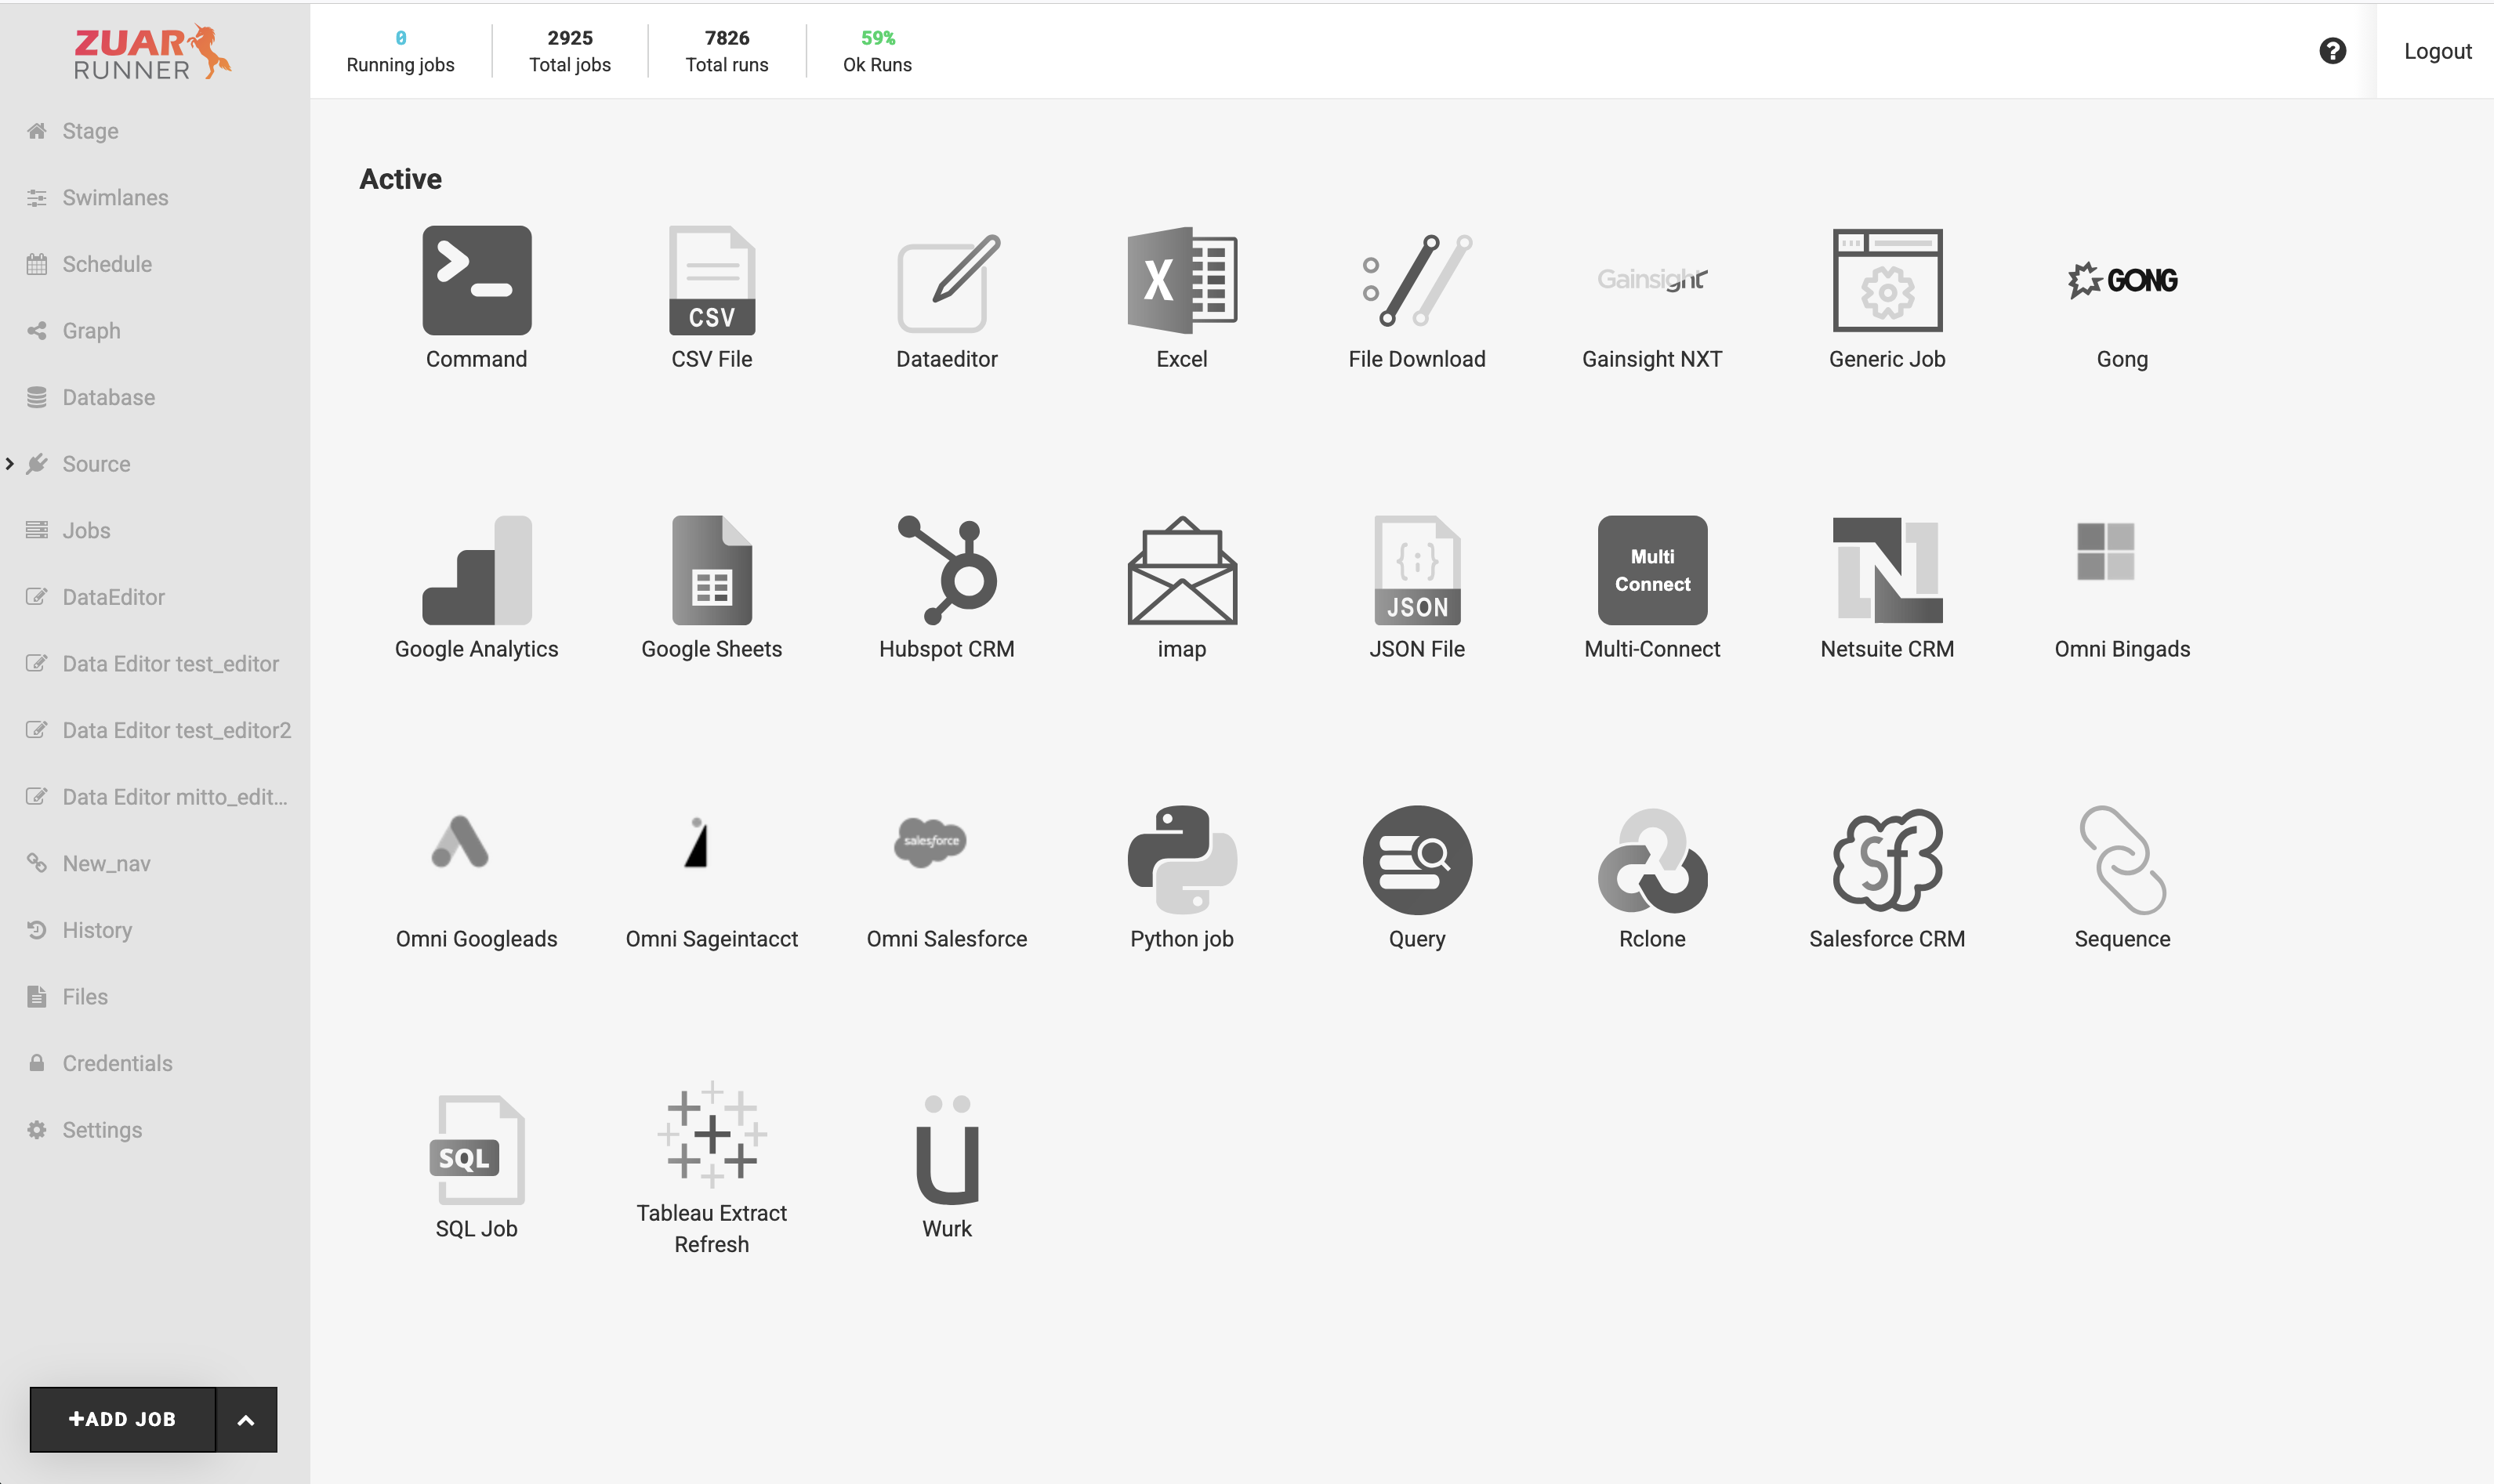This screenshot has height=1484, width=2494.
Task: Navigate to Schedule in the sidebar
Action: tap(107, 264)
